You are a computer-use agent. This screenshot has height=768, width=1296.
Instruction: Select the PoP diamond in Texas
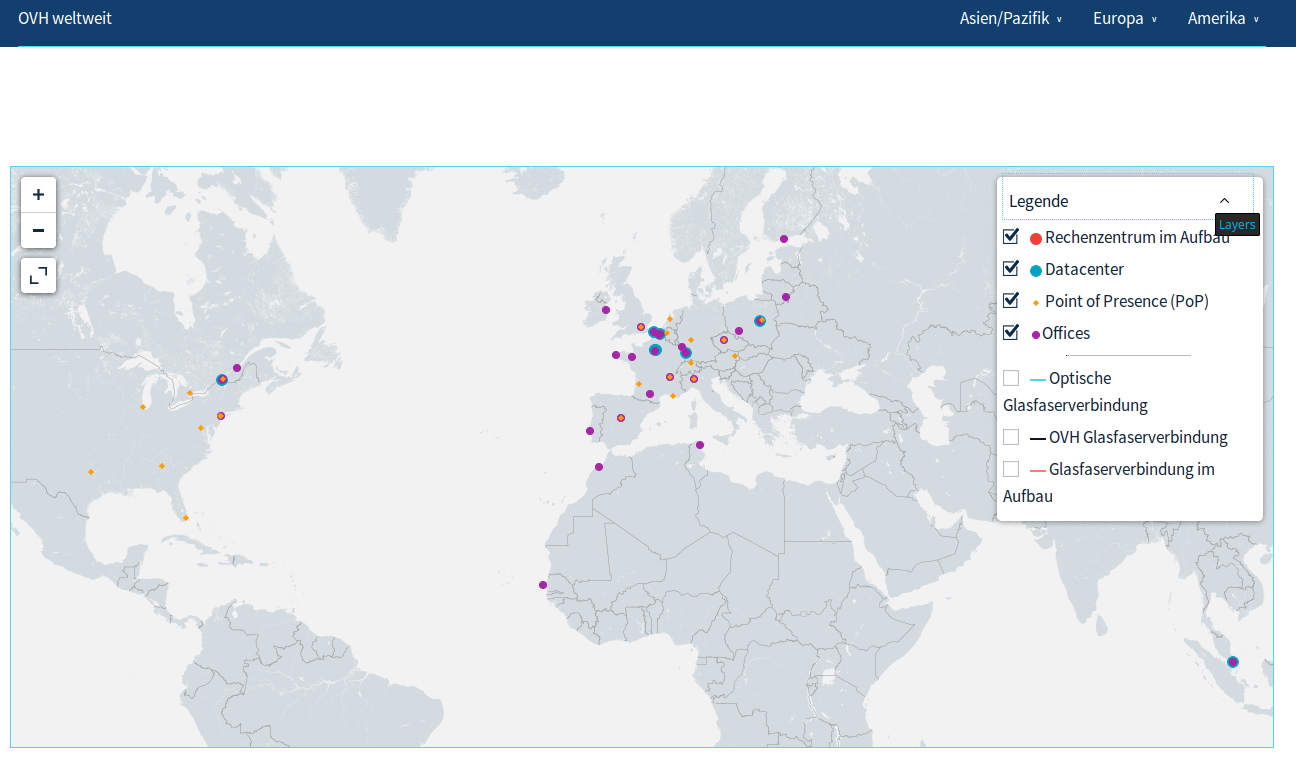click(x=91, y=472)
